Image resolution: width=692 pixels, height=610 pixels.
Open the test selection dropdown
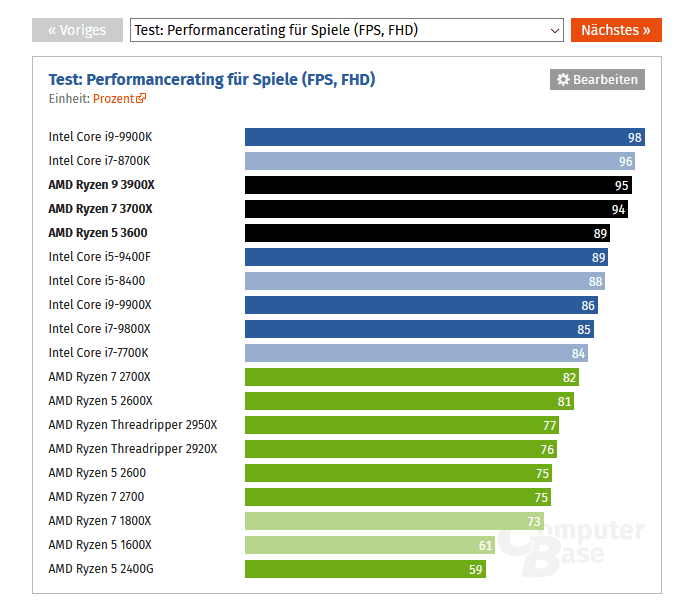click(x=347, y=30)
